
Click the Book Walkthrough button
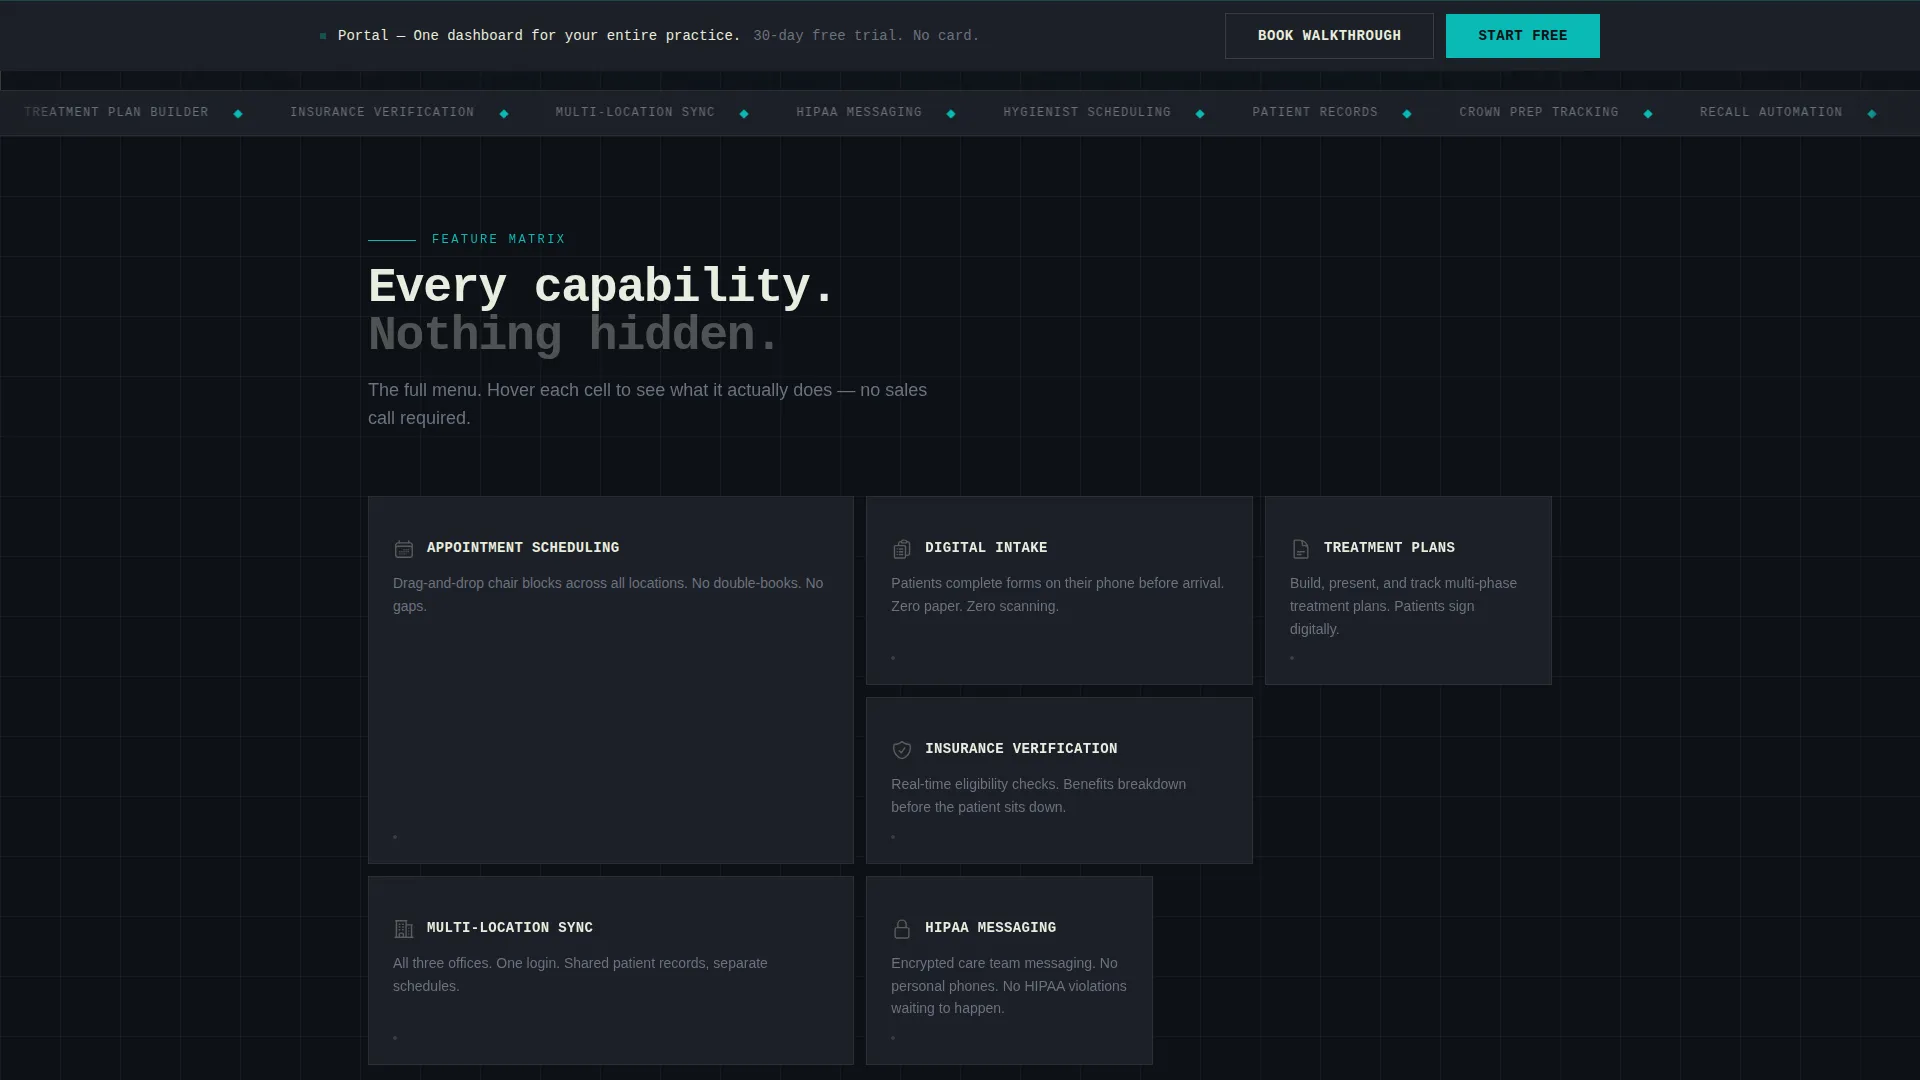pyautogui.click(x=1329, y=36)
